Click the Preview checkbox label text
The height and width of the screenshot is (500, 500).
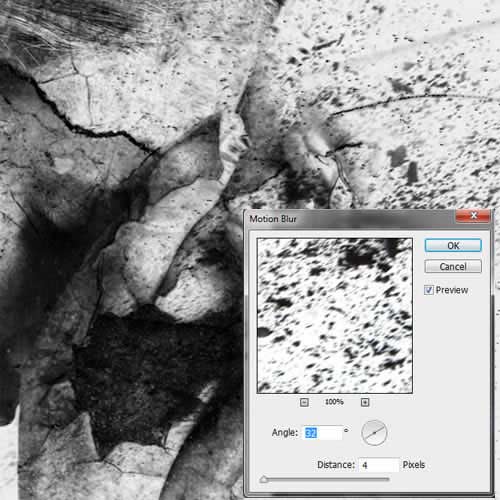[452, 290]
